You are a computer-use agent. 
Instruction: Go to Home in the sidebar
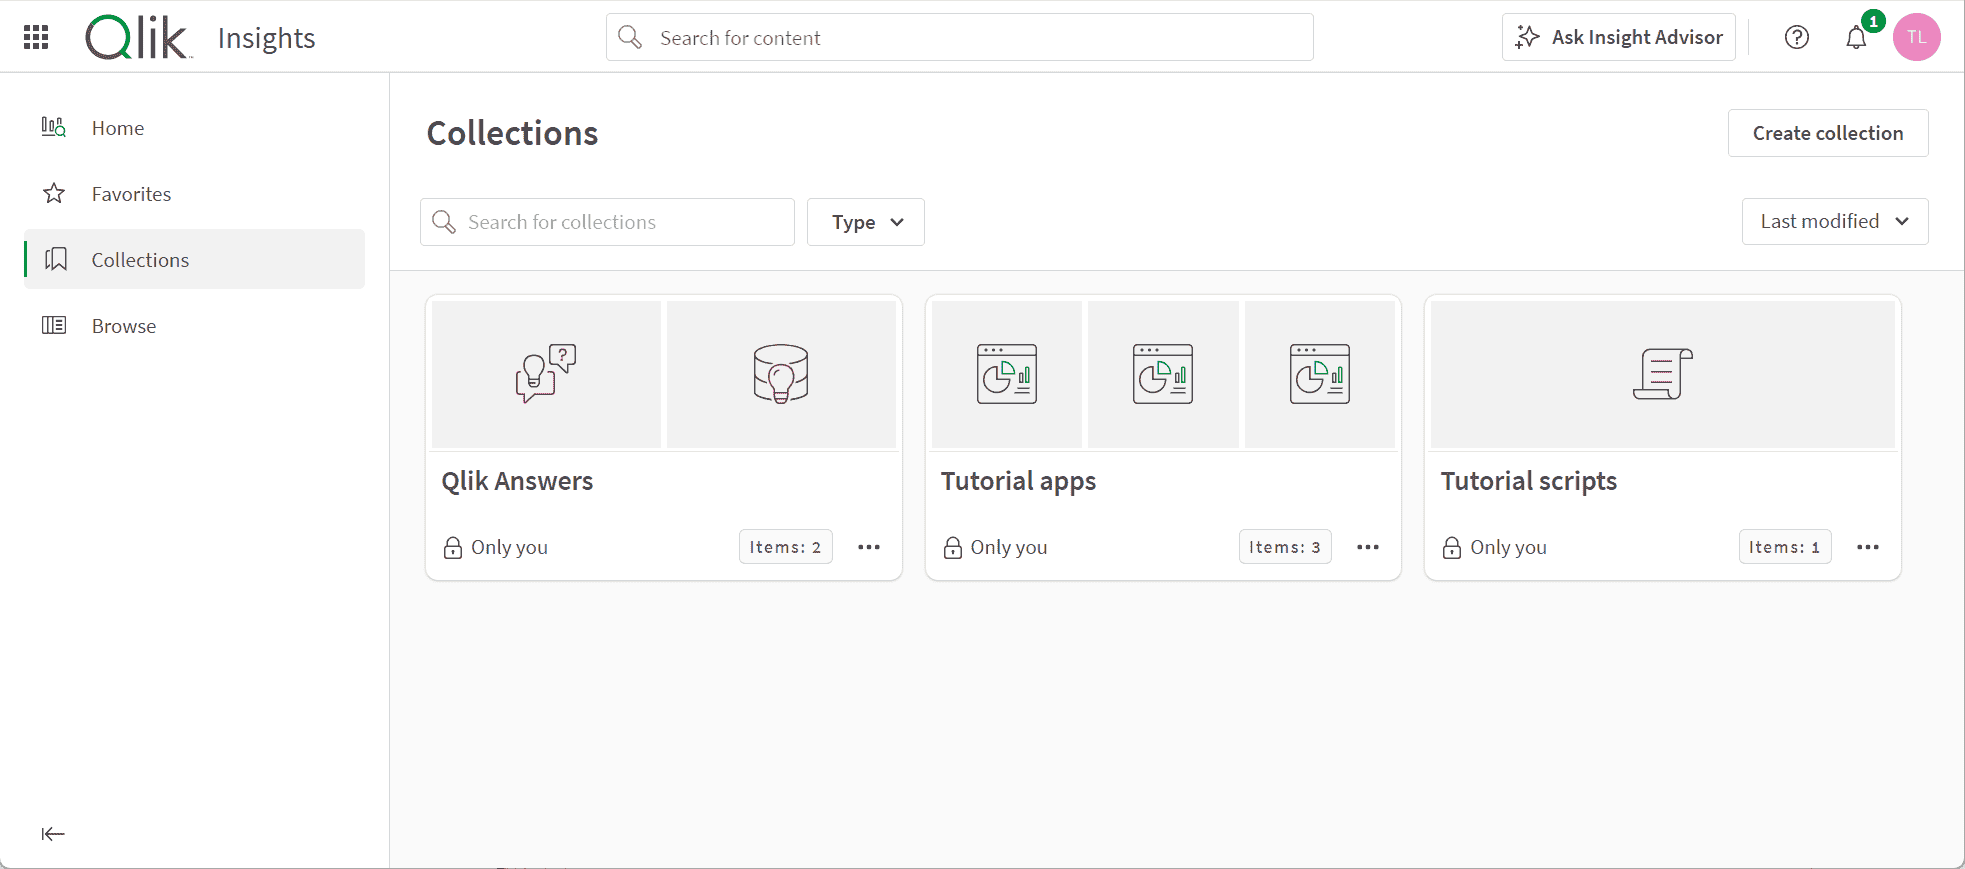pos(118,128)
